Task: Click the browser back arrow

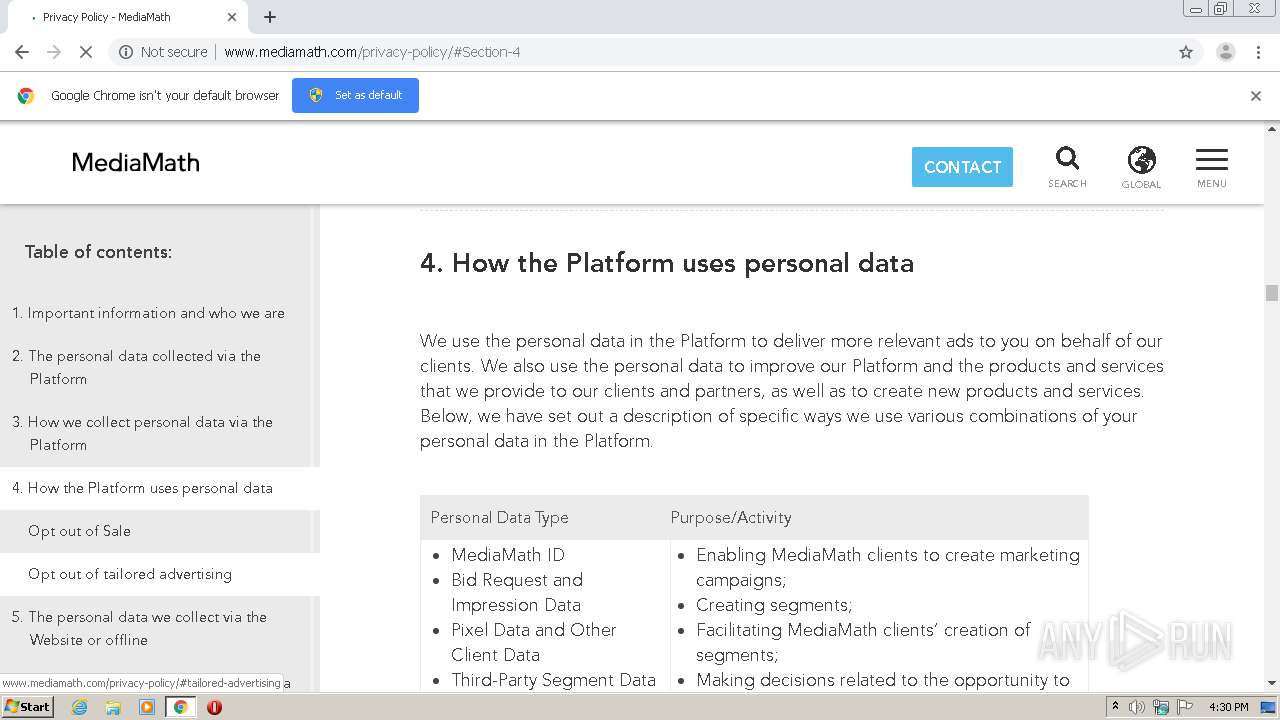Action: (22, 52)
